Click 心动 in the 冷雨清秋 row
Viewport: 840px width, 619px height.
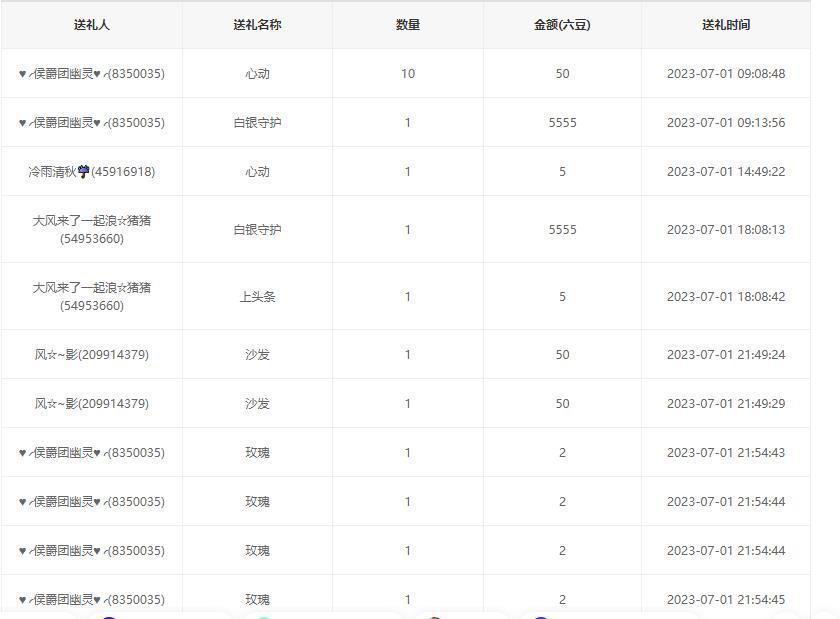(257, 171)
